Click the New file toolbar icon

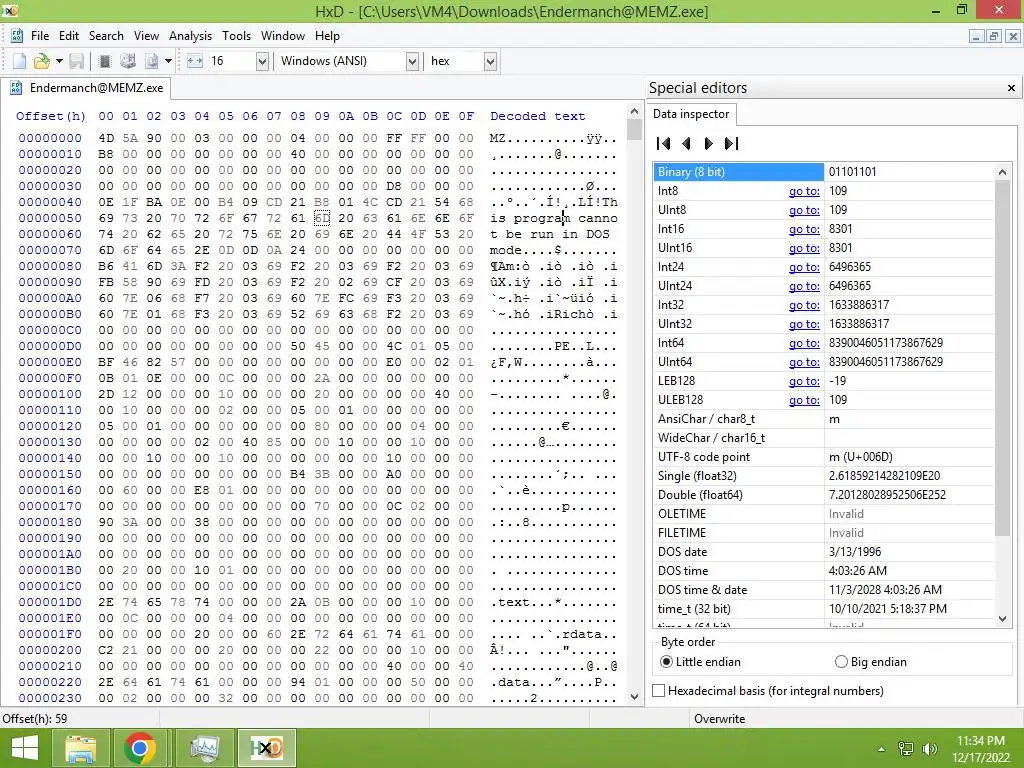(x=20, y=61)
